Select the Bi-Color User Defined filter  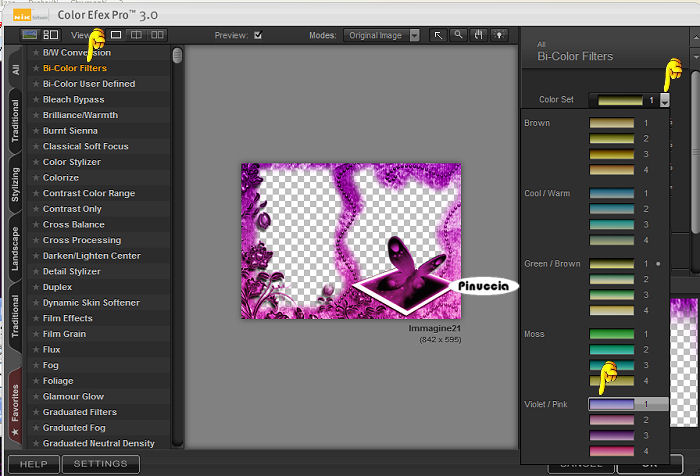click(x=89, y=84)
